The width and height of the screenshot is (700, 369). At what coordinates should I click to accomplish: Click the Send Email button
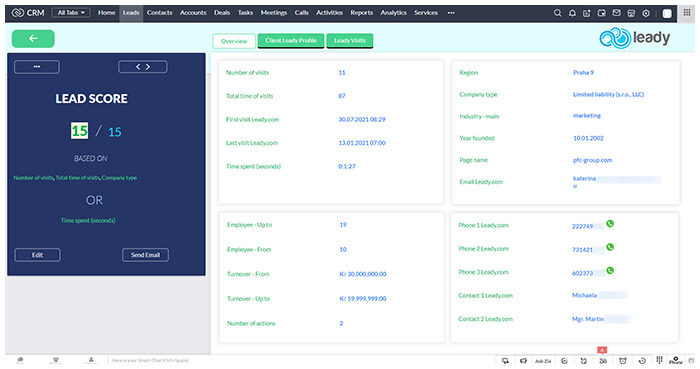point(146,255)
